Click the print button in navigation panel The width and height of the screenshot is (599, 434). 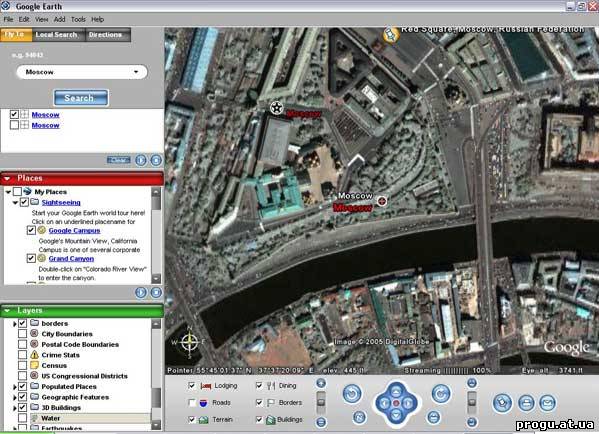click(x=526, y=403)
